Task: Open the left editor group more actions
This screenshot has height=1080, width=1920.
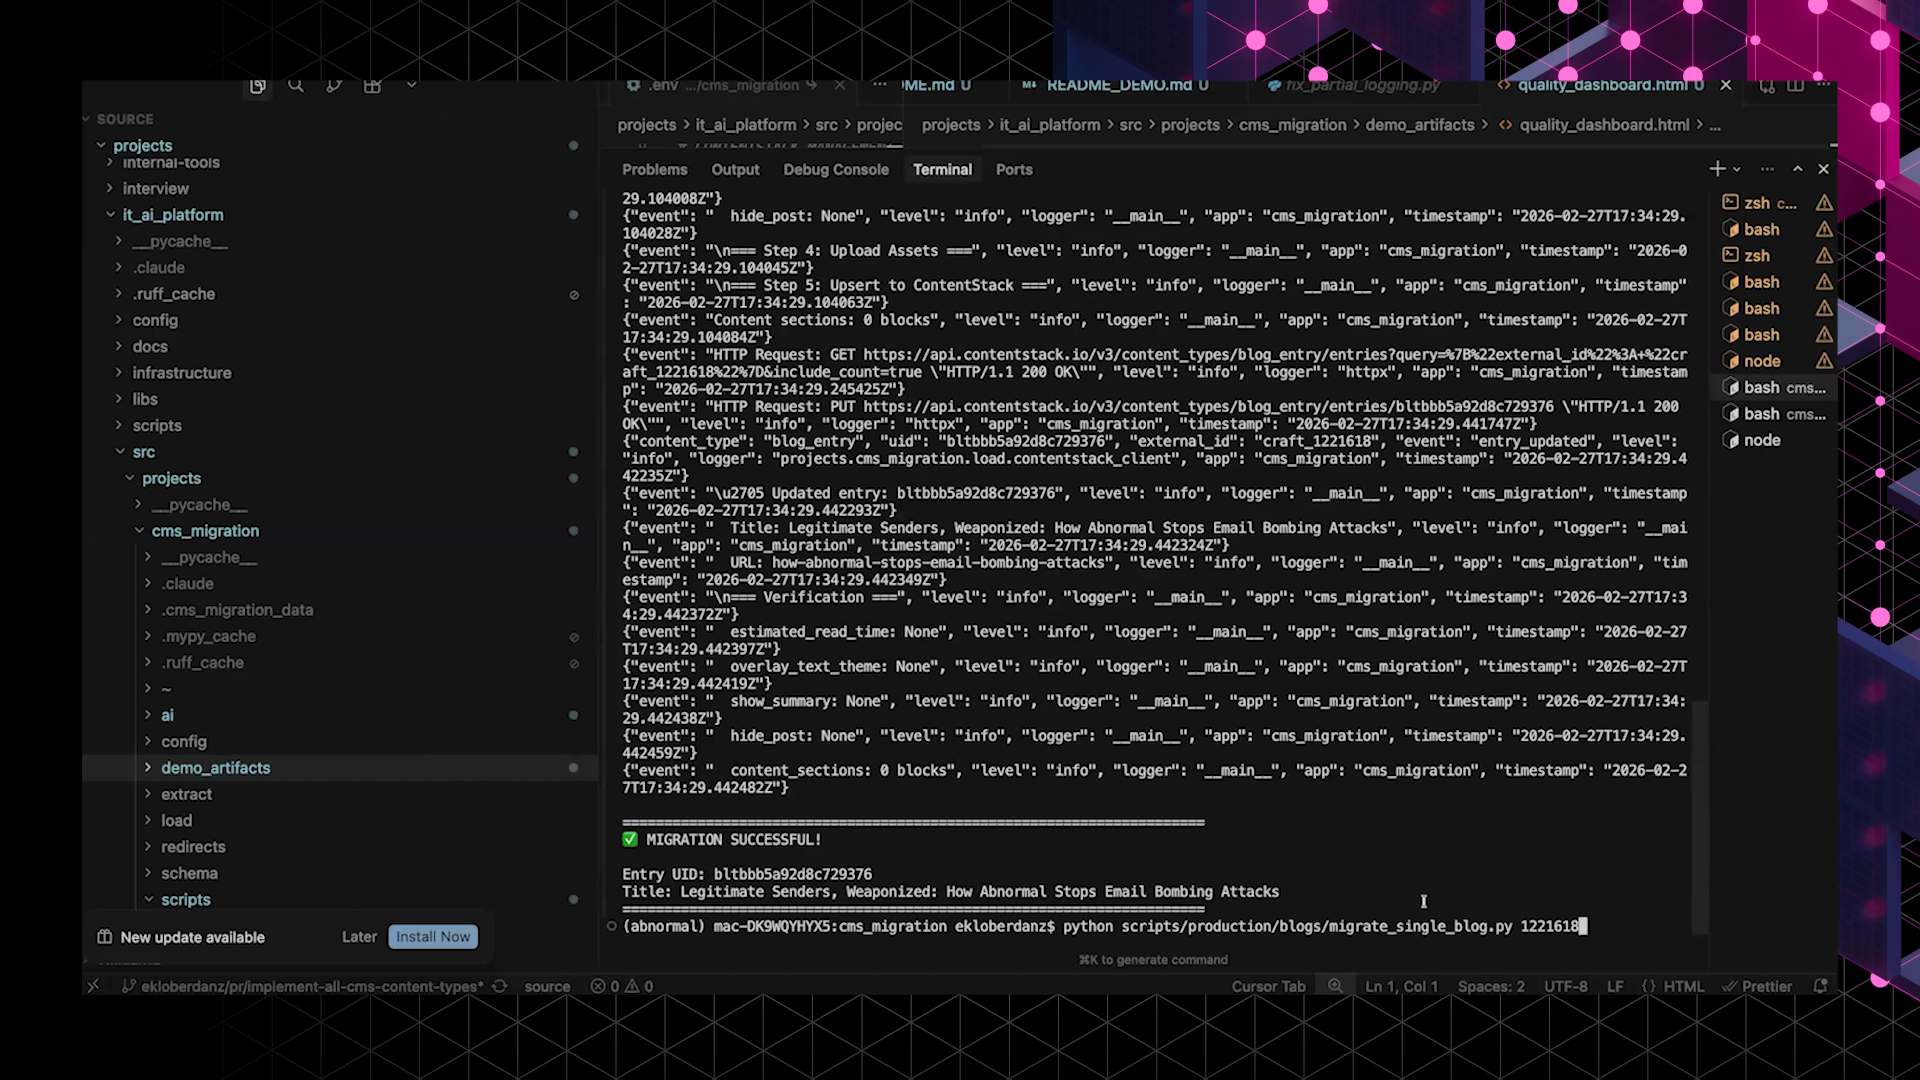Action: [879, 86]
